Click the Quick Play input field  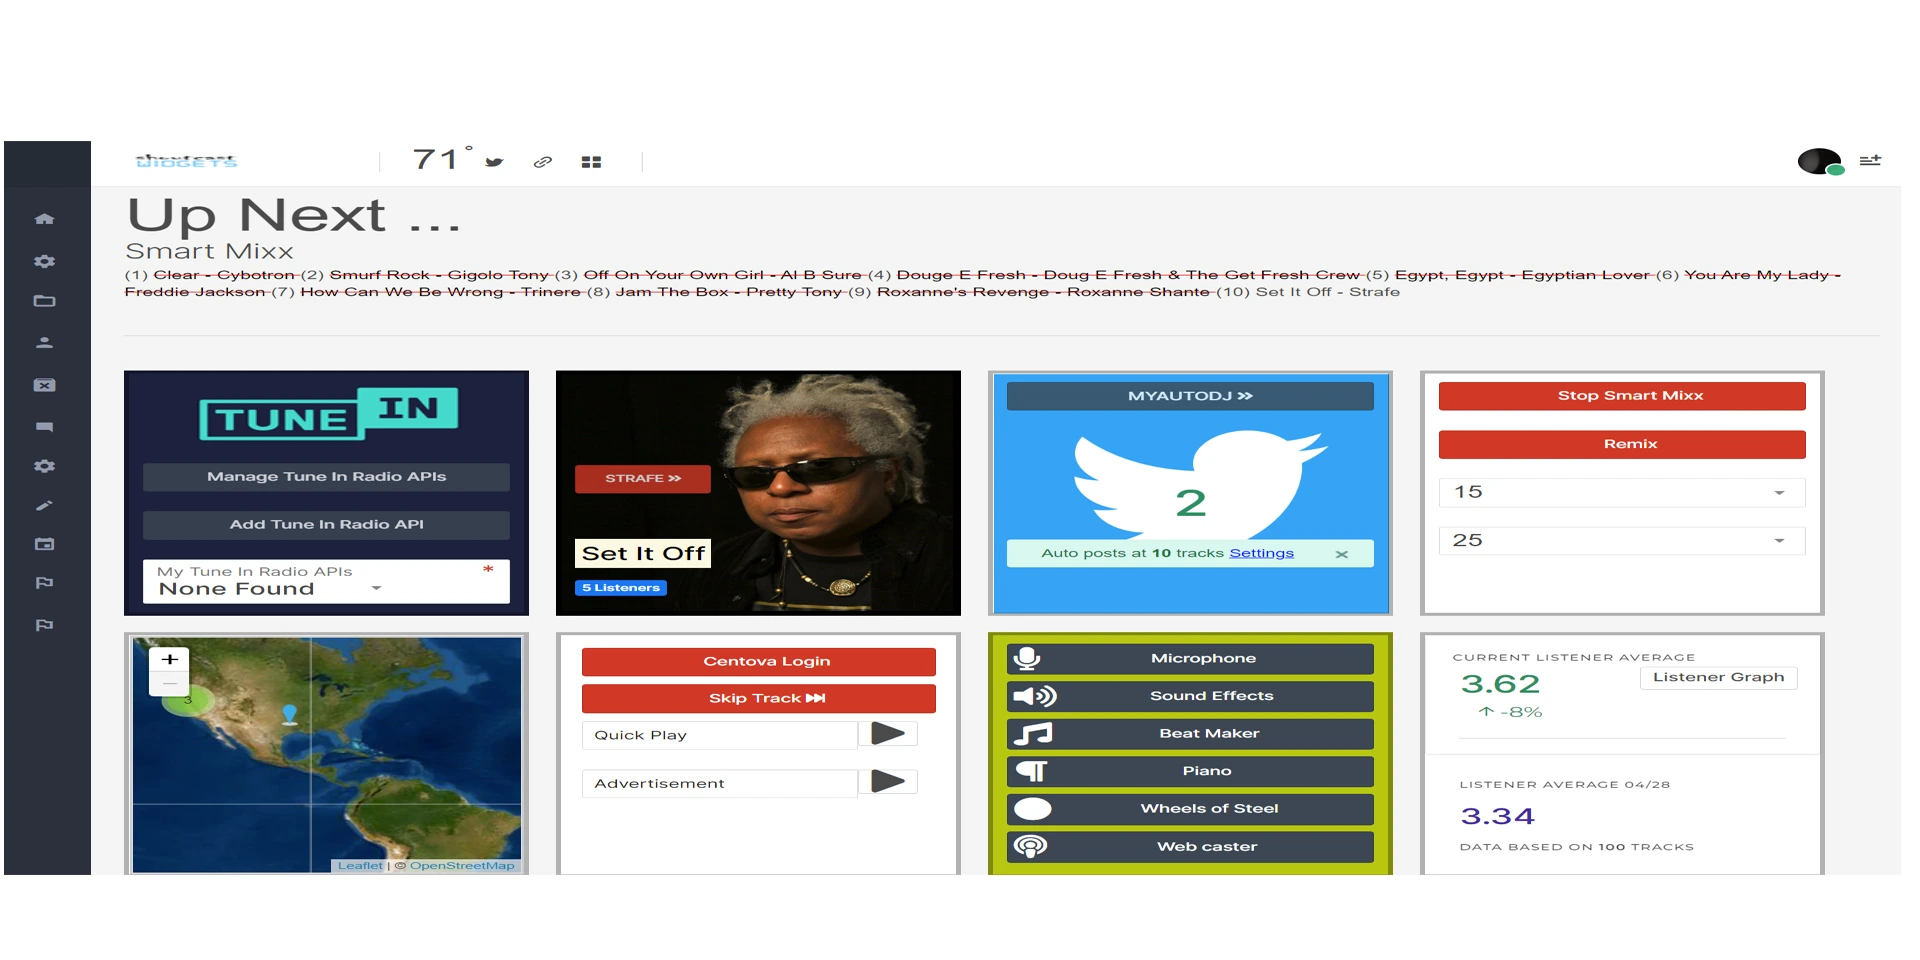click(720, 735)
